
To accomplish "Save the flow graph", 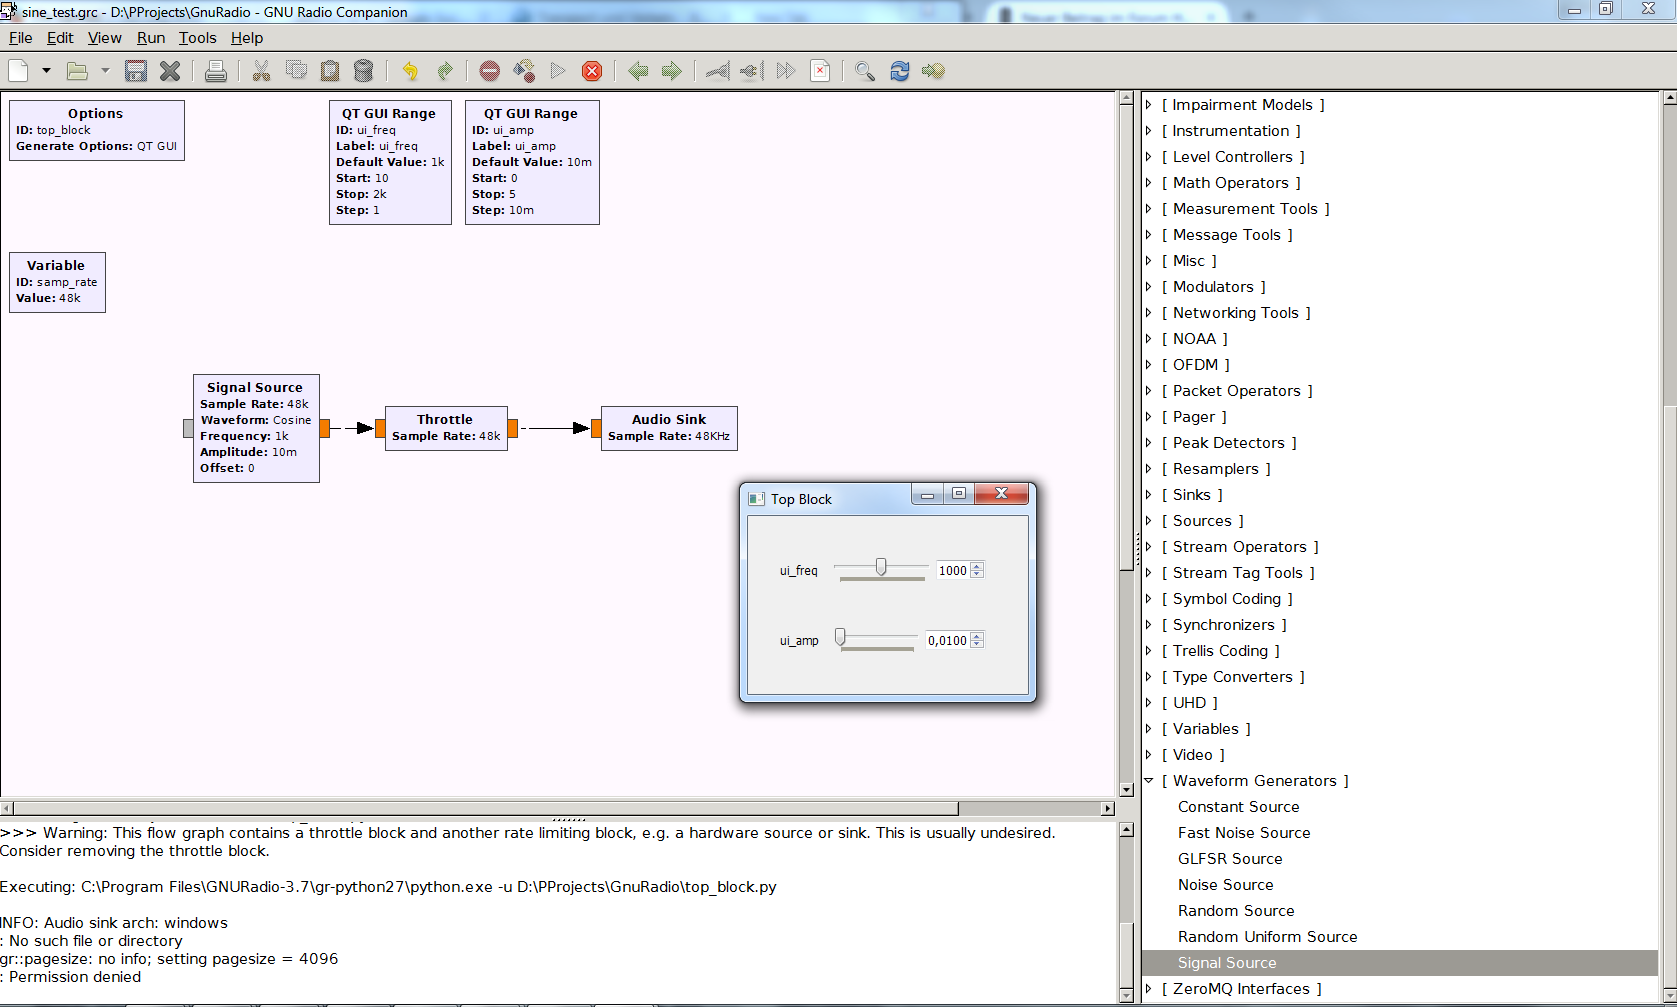I will [x=136, y=71].
